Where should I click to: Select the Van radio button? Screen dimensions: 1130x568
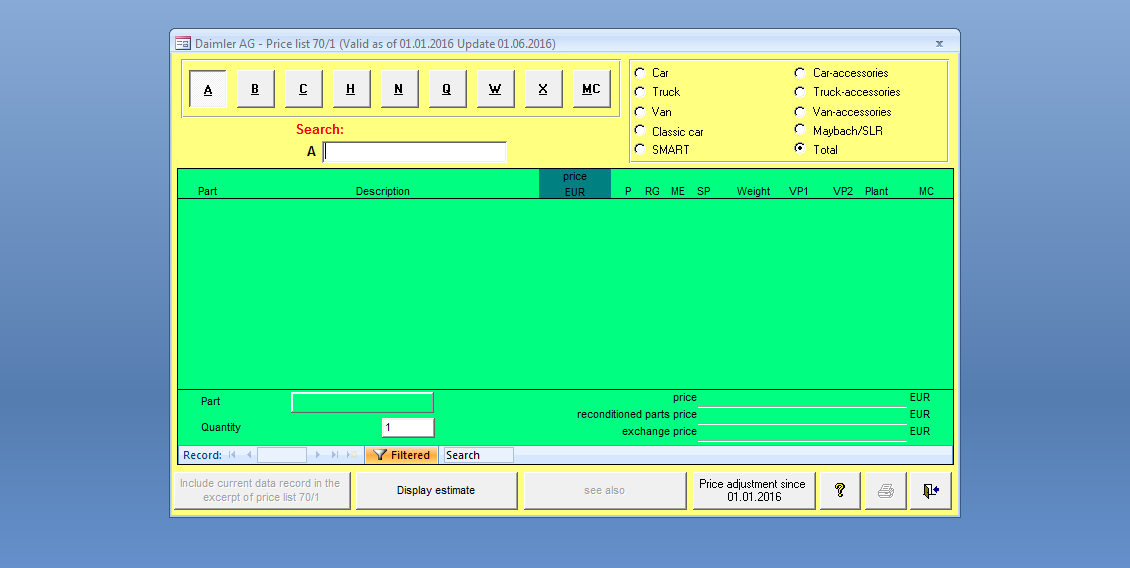(640, 112)
